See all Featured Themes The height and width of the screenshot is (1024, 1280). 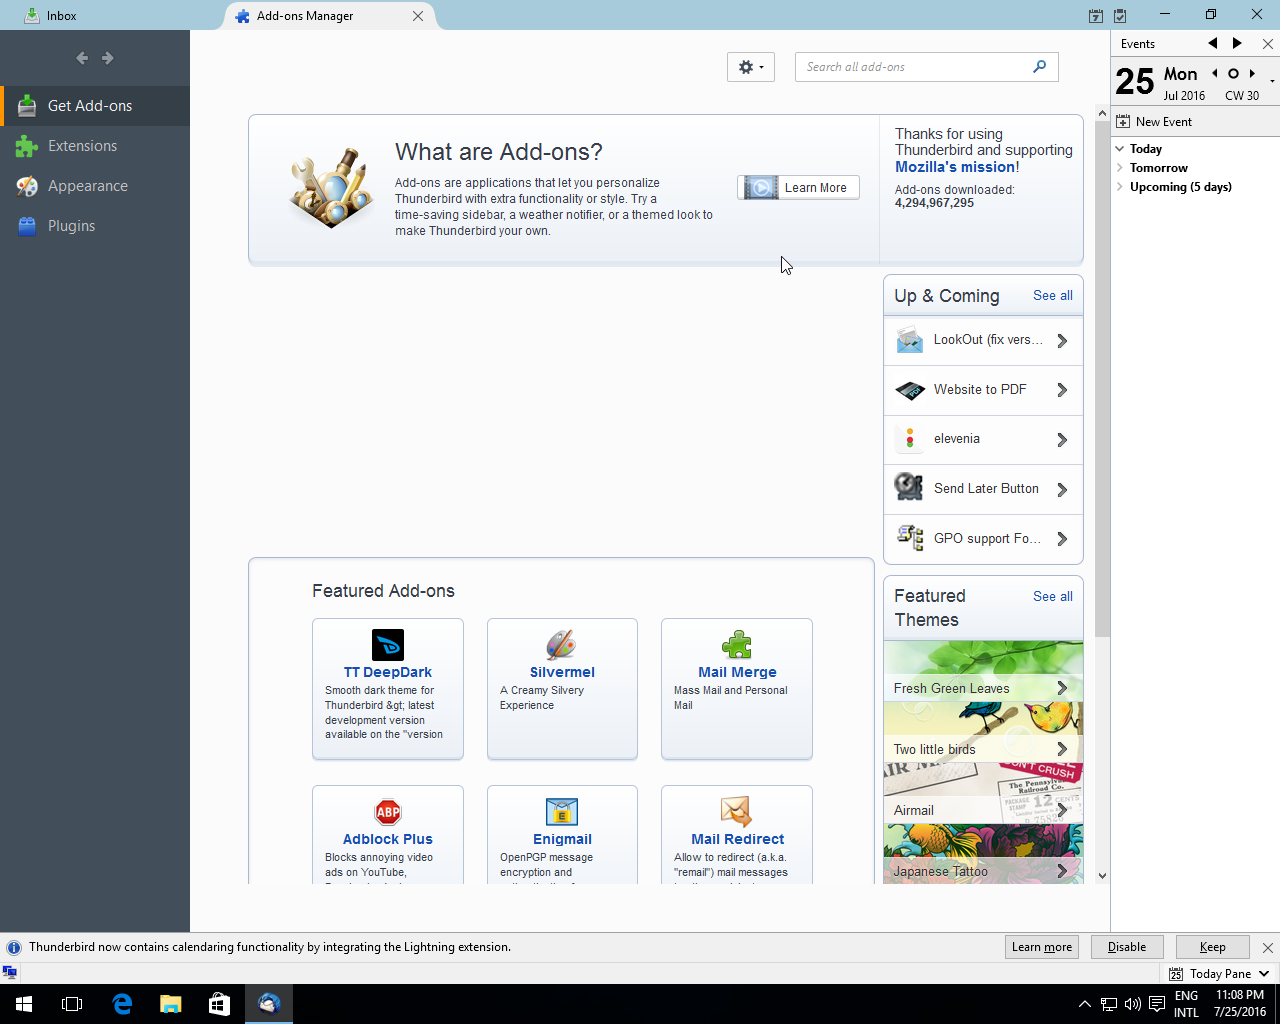[x=1052, y=597]
